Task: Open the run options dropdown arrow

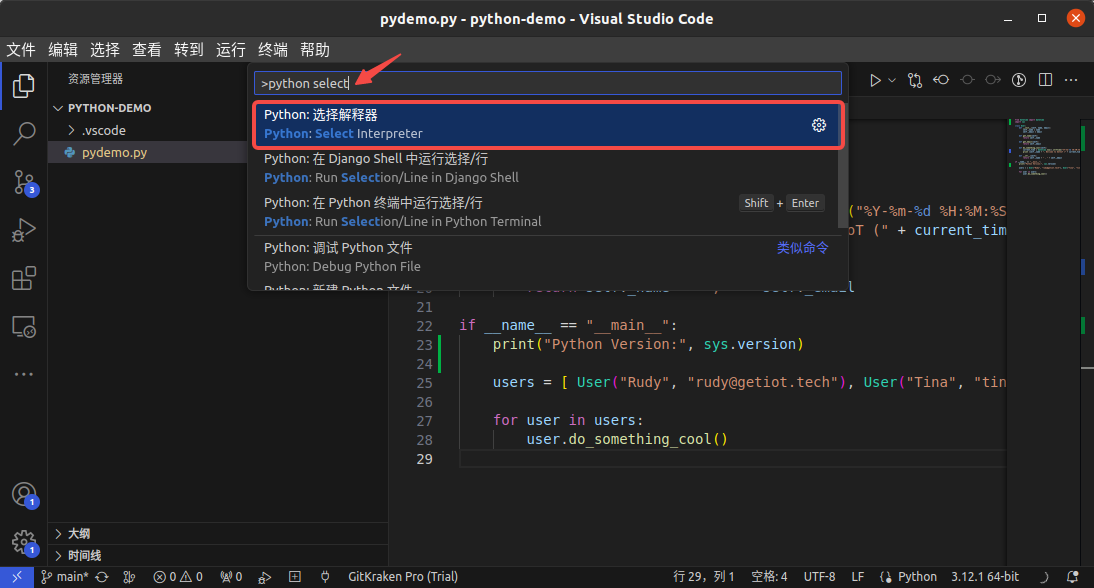Action: pyautogui.click(x=892, y=80)
